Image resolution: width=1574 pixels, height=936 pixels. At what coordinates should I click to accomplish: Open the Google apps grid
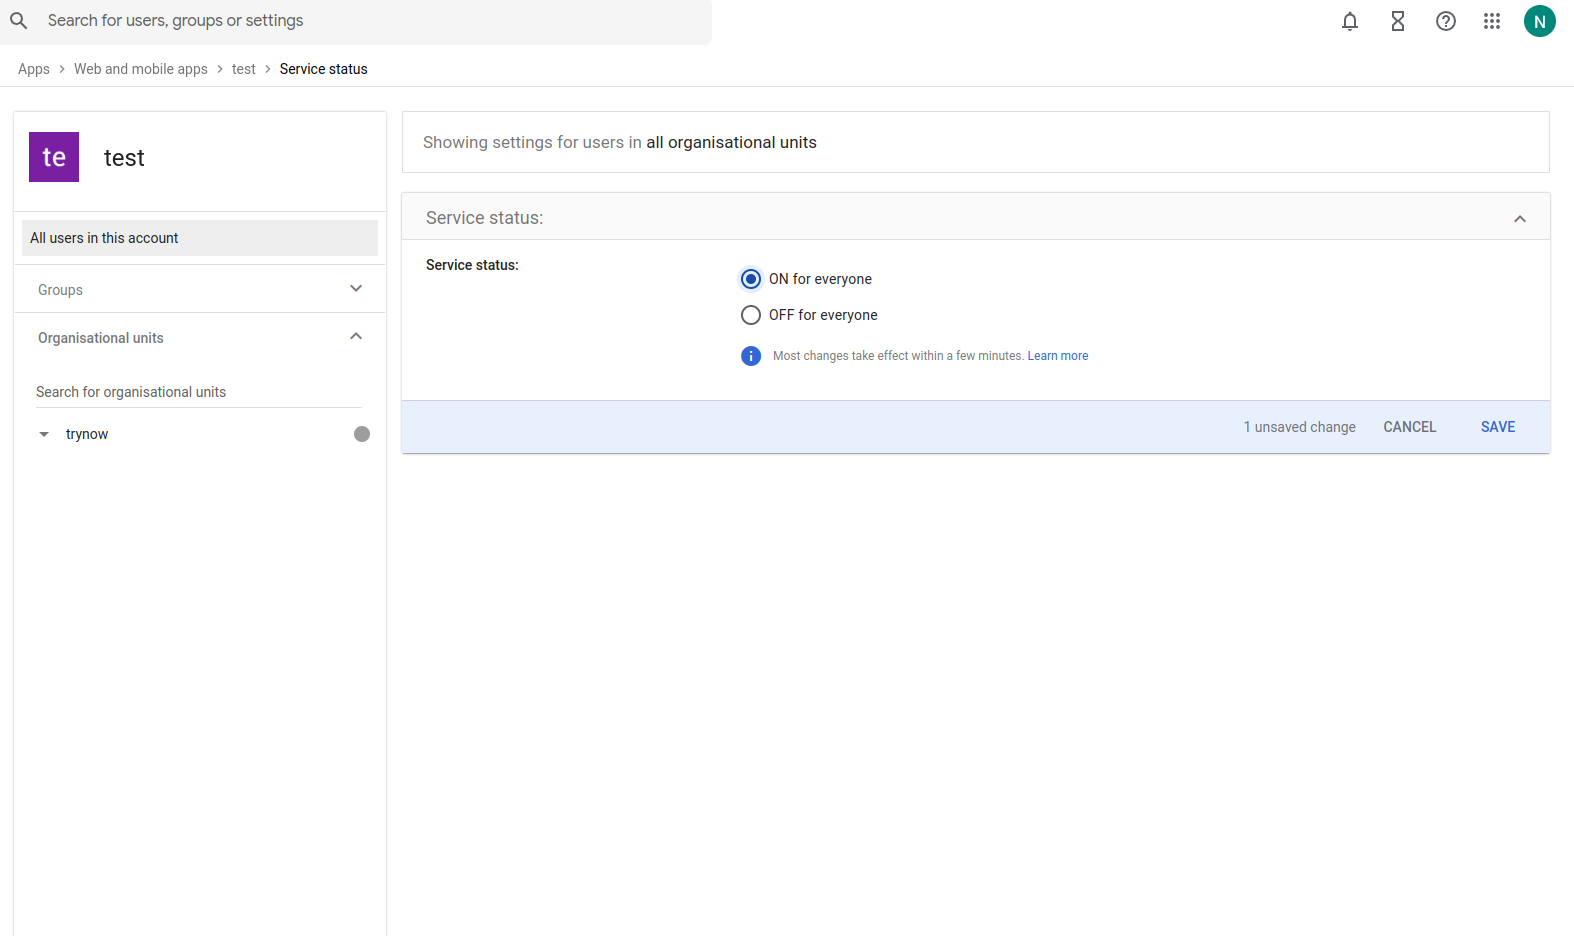1492,21
